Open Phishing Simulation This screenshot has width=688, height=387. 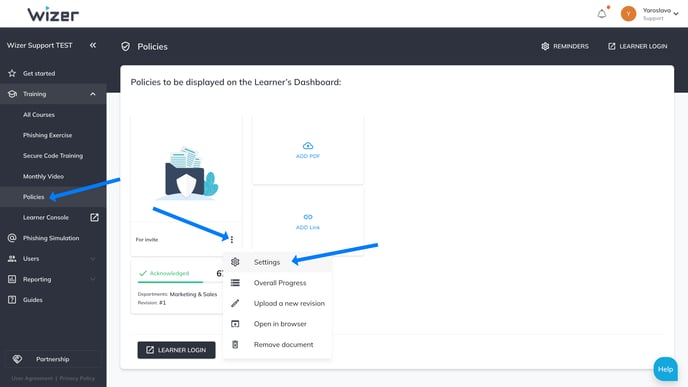pos(51,238)
